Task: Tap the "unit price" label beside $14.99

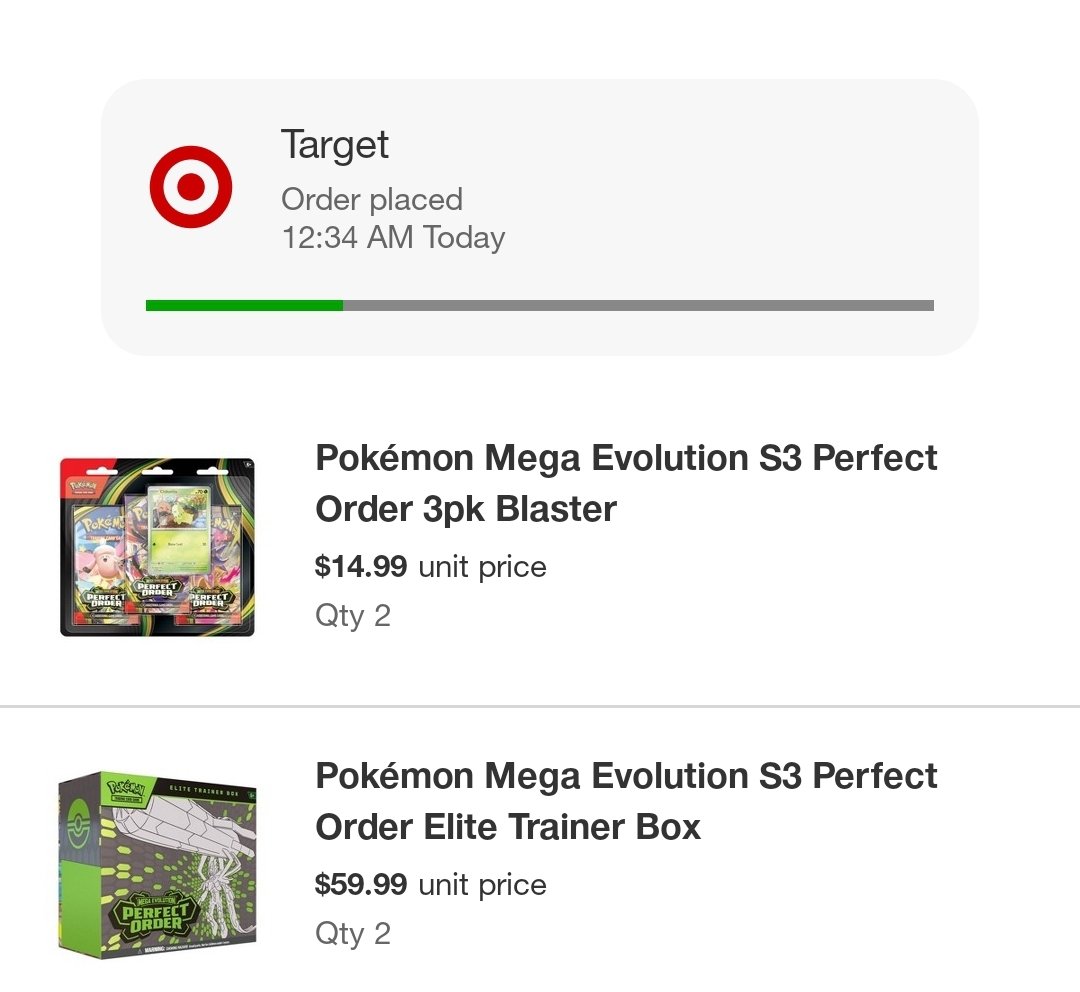Action: (482, 567)
